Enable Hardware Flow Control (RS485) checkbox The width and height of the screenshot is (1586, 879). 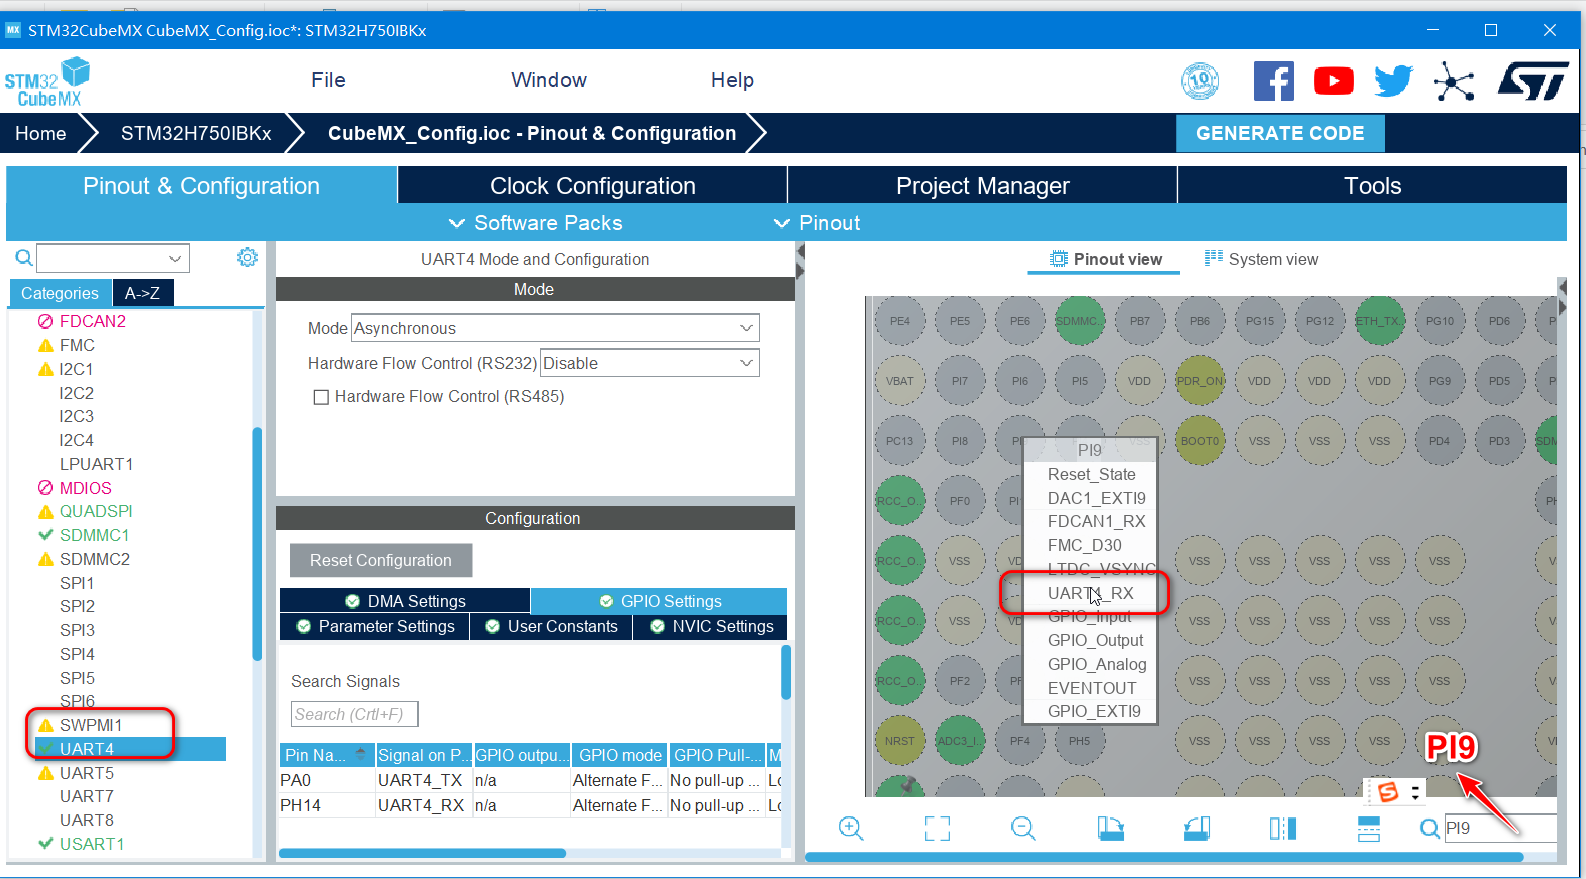(321, 397)
